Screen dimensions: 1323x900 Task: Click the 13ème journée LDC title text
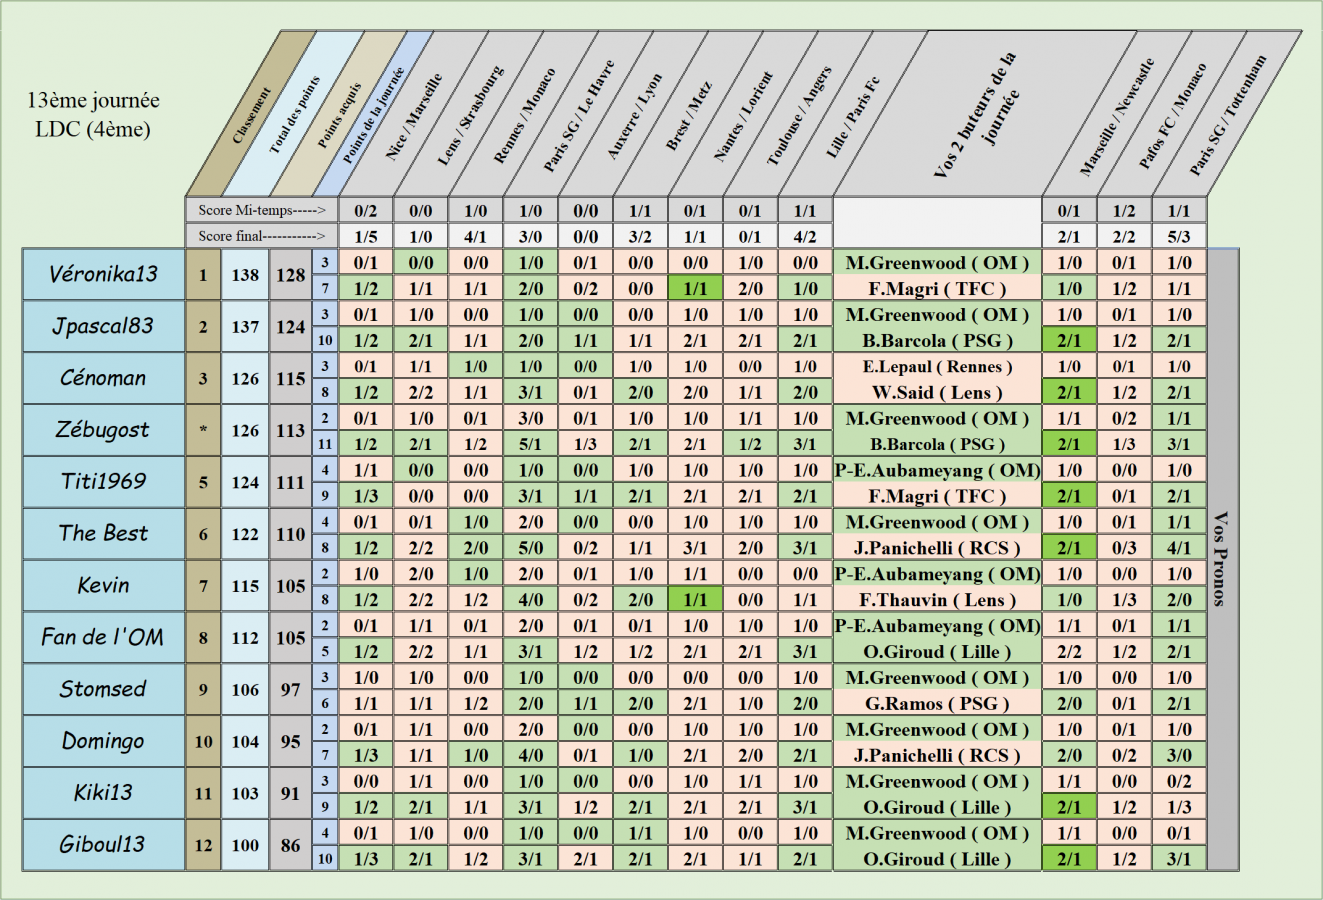click(93, 114)
